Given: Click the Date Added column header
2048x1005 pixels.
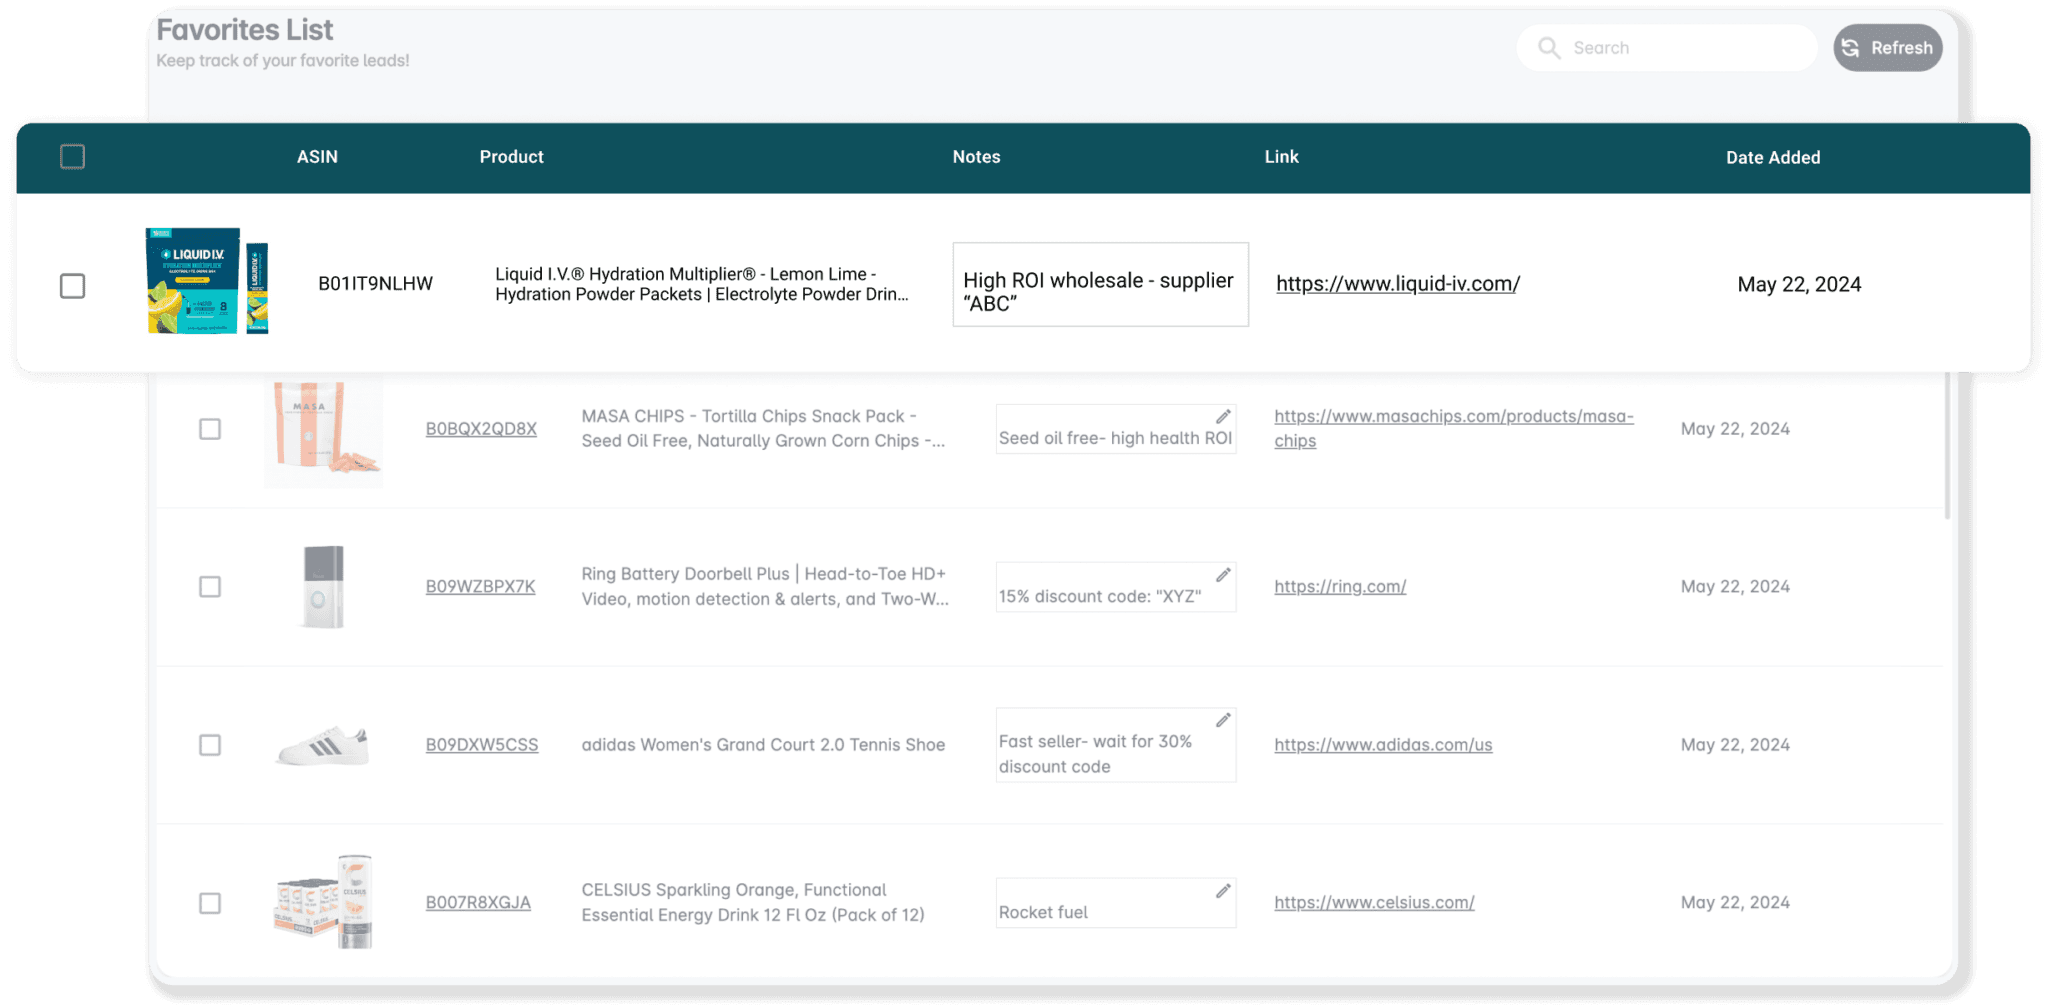Looking at the screenshot, I should click(1772, 158).
